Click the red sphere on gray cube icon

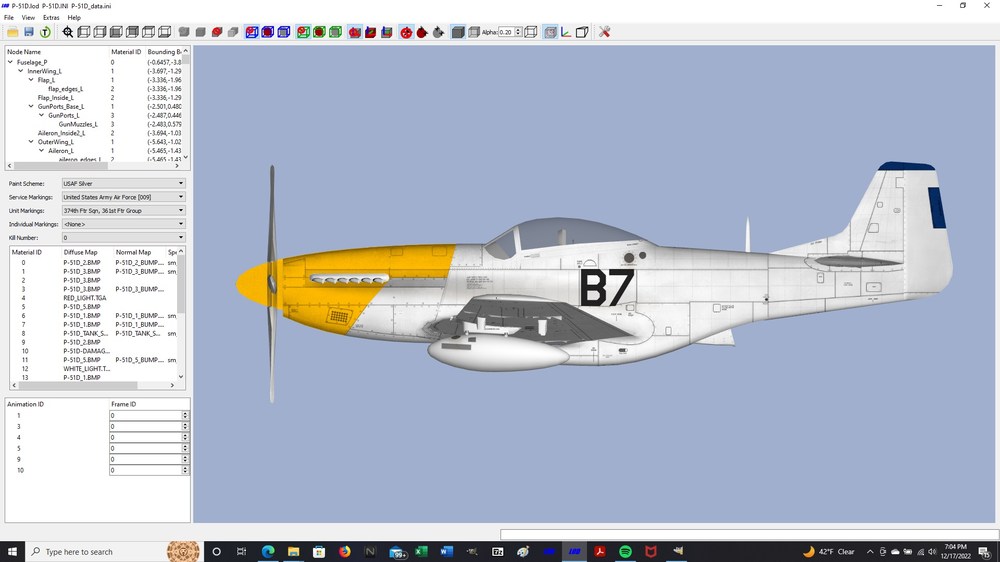click(217, 32)
